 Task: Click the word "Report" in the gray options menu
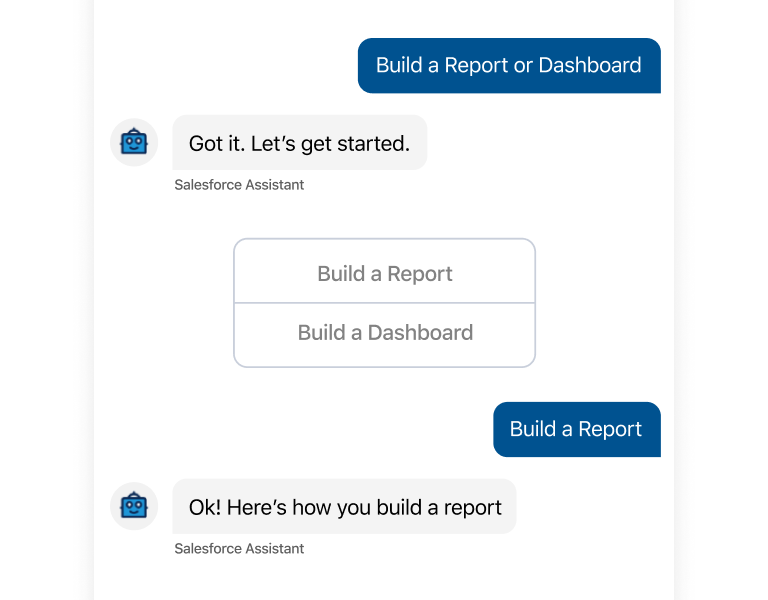coord(419,273)
